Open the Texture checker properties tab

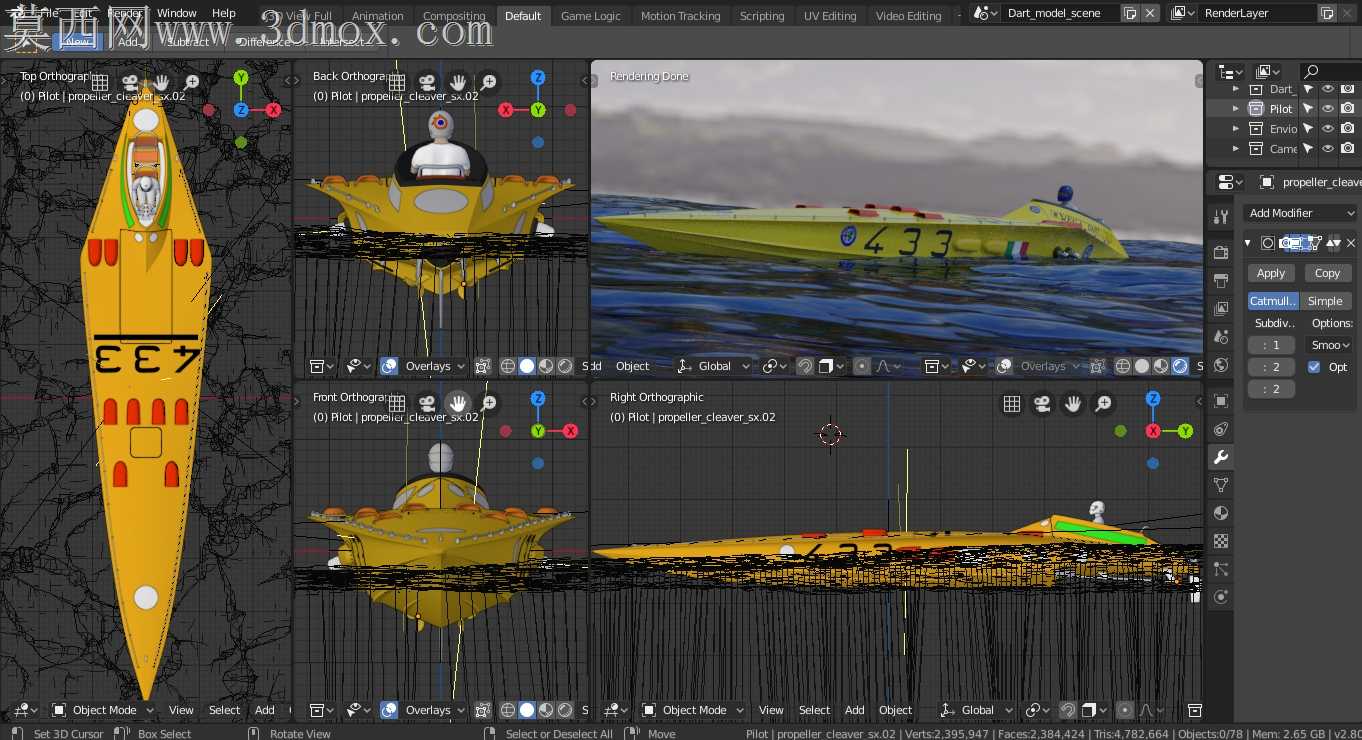click(1220, 541)
